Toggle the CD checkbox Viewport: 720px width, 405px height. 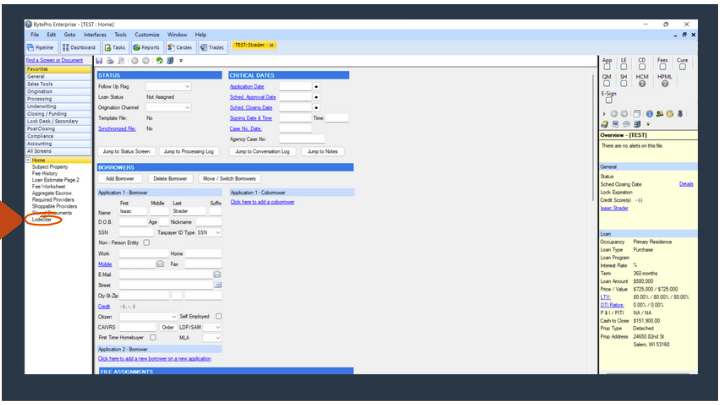[x=642, y=67]
